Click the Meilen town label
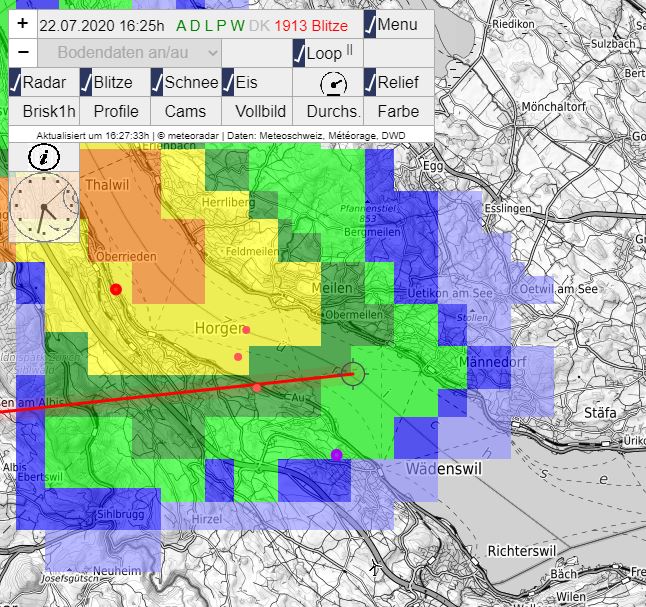This screenshot has width=646, height=607. pos(332,288)
